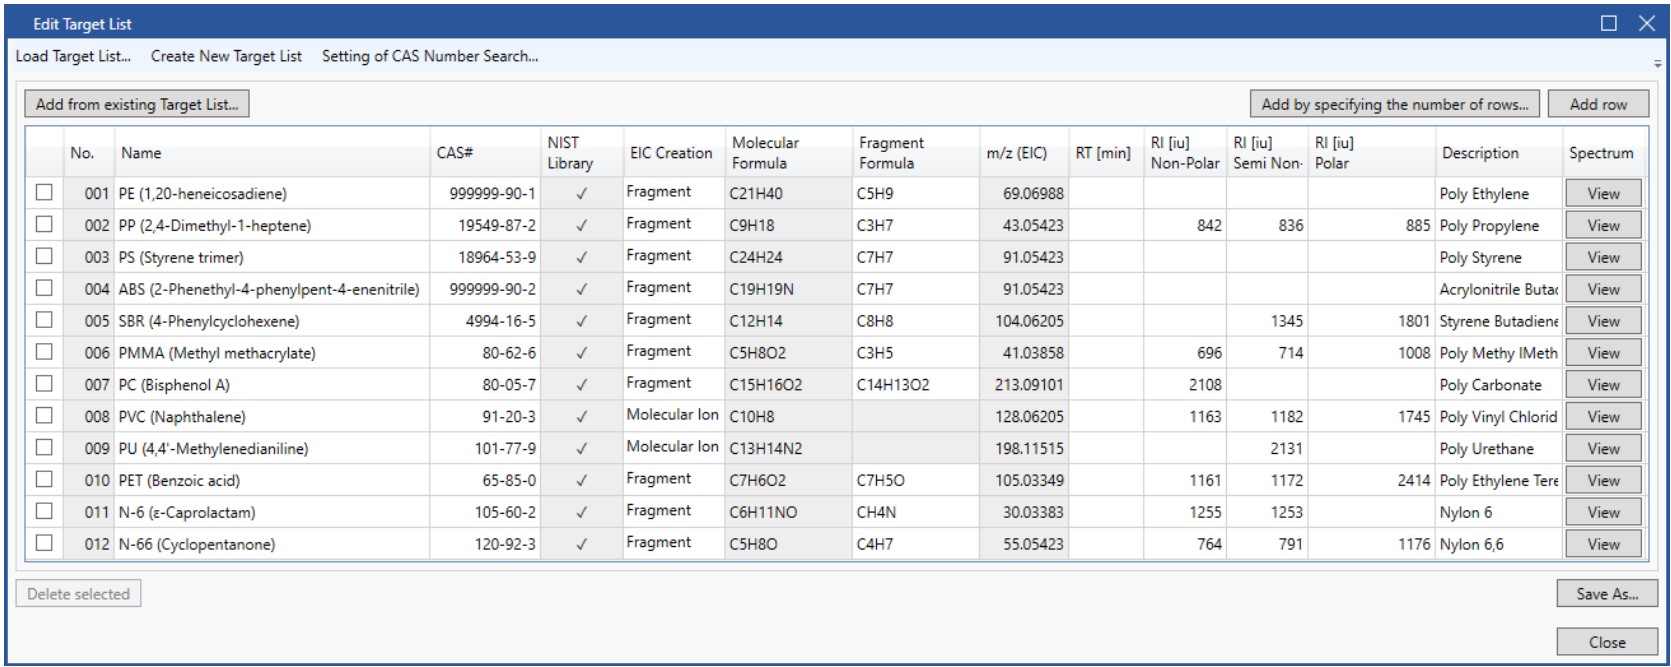
Task: View spectrum for PC (Bisphenol A)
Action: (1602, 385)
